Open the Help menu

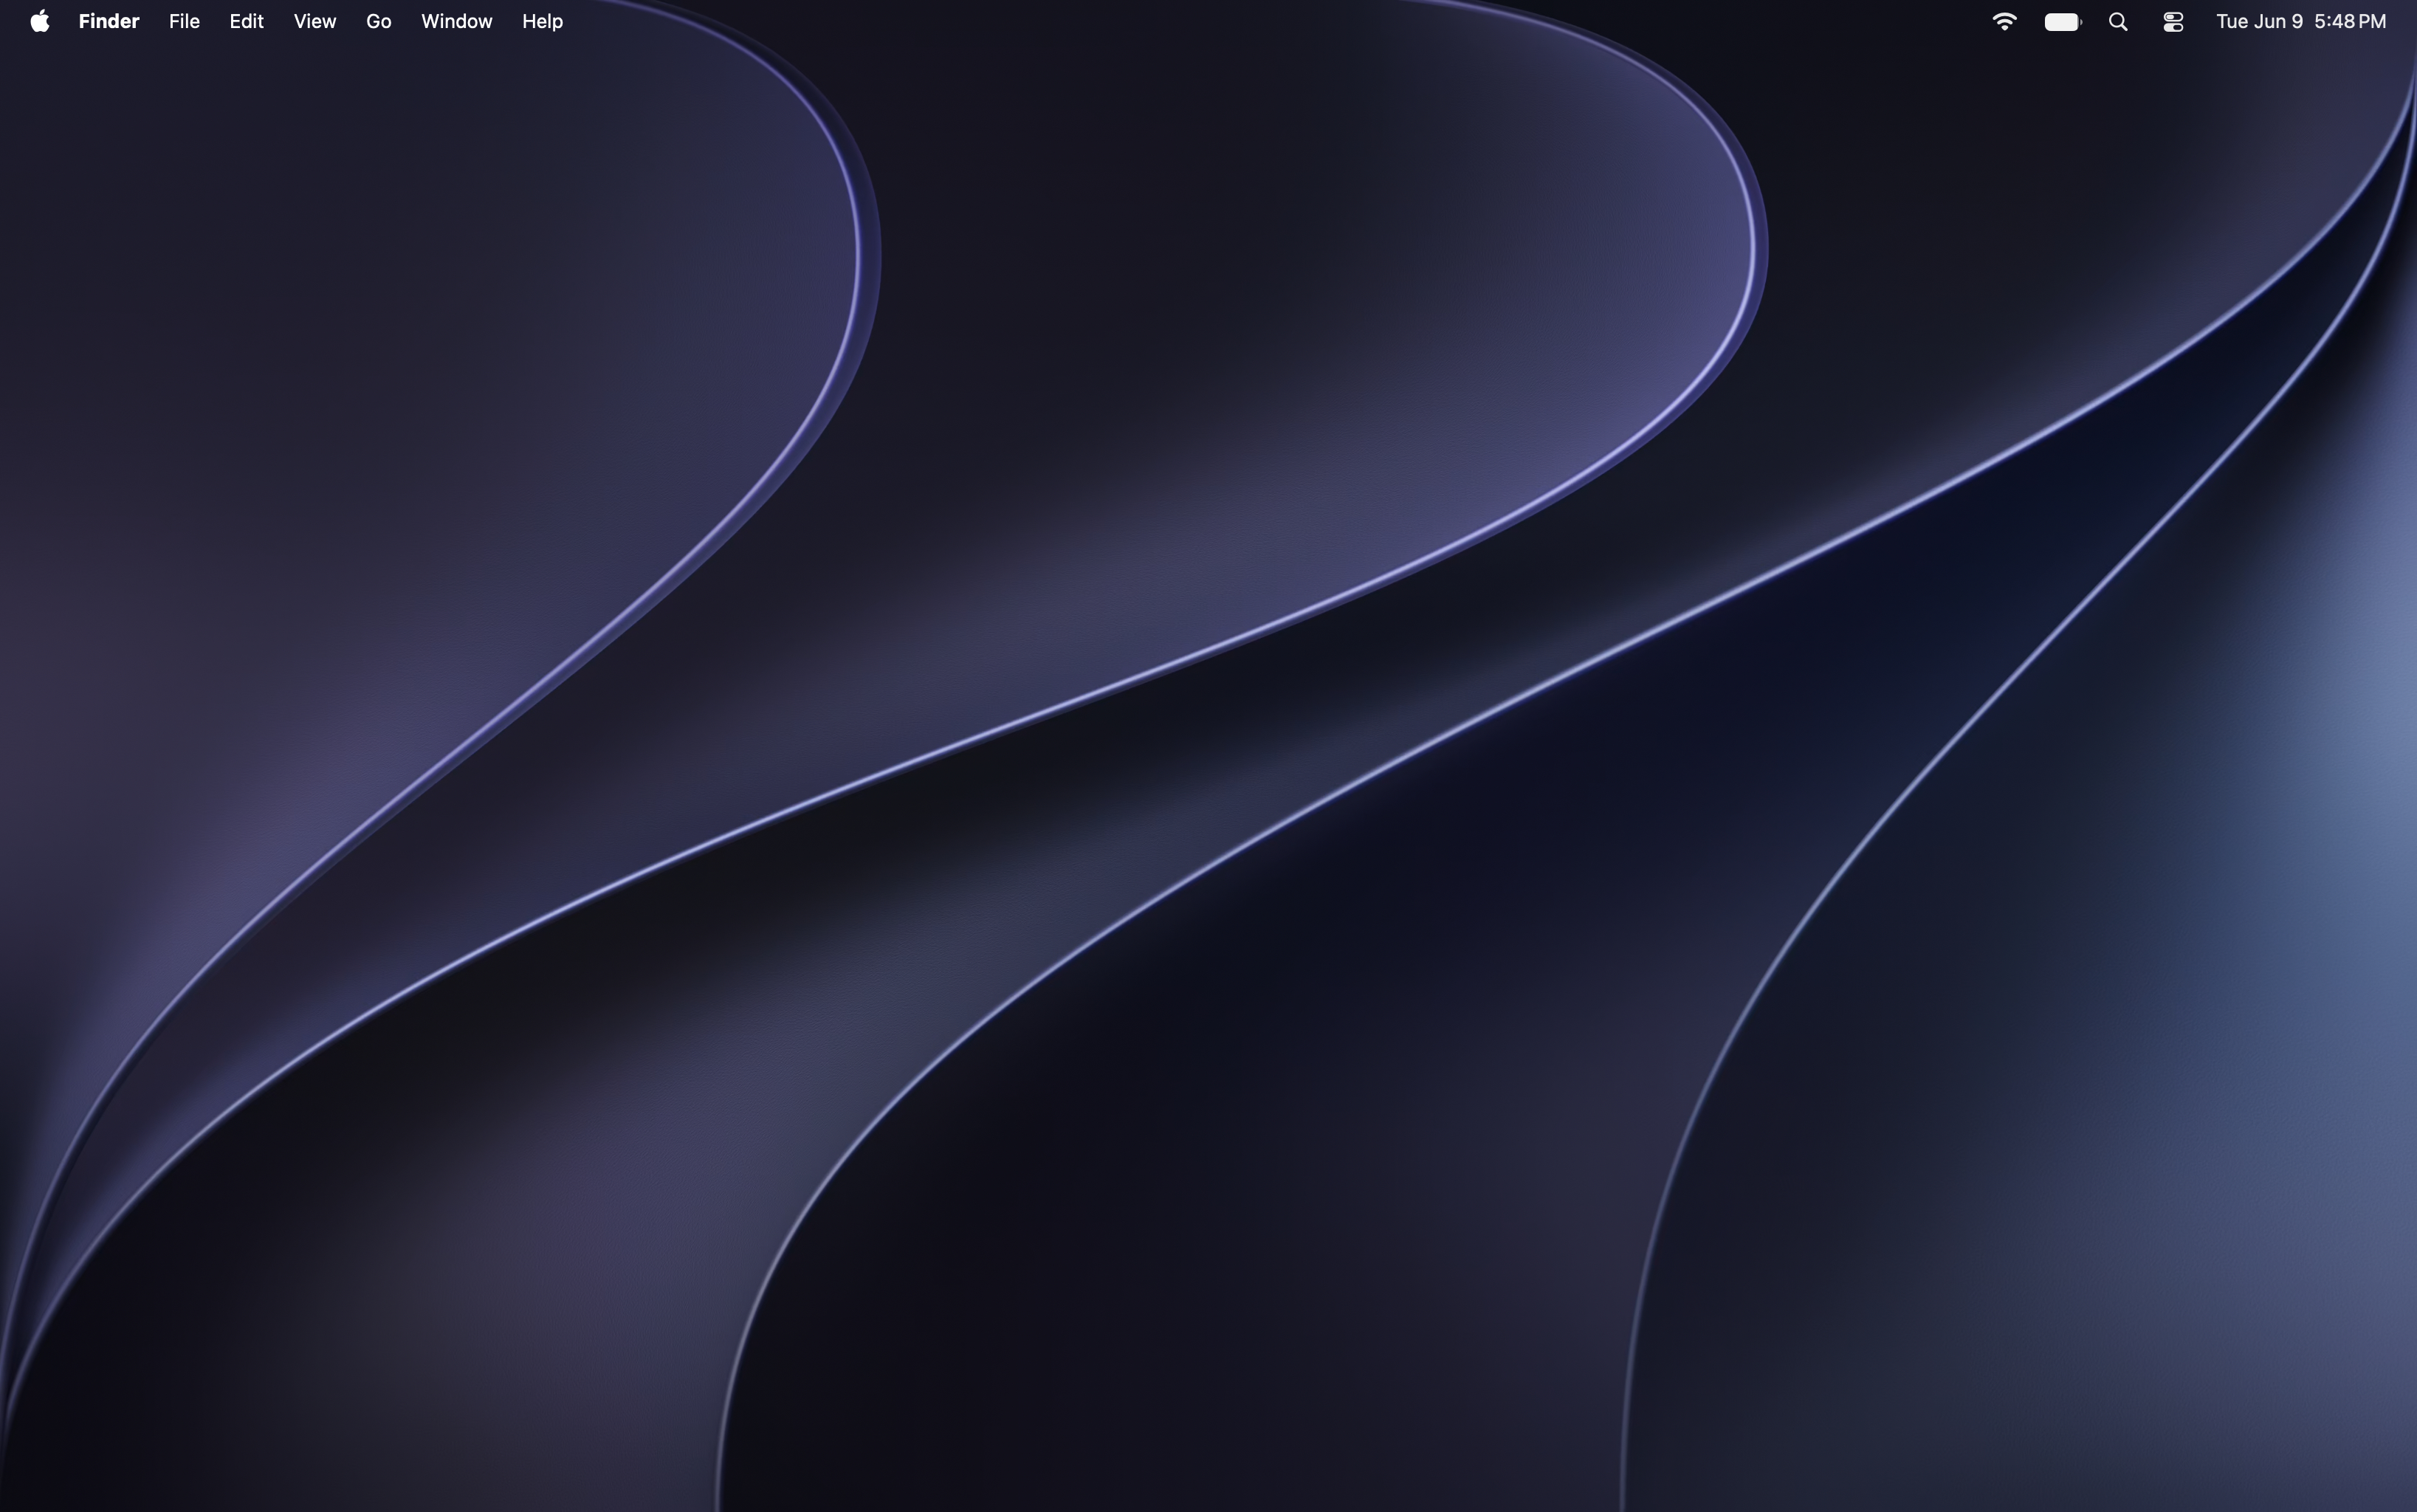tap(542, 21)
